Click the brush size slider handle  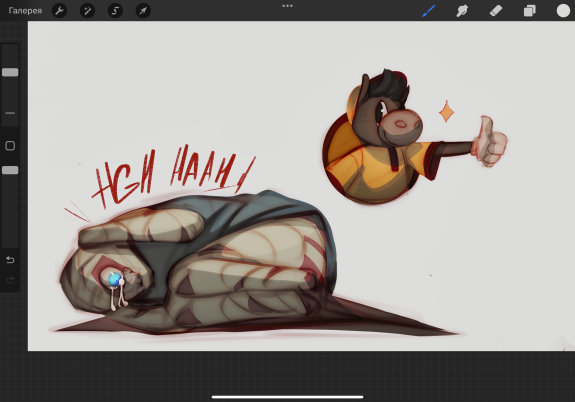10,72
